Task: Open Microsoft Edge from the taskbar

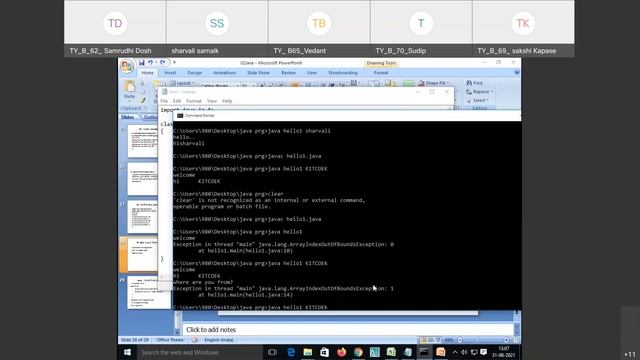Action: (291, 352)
